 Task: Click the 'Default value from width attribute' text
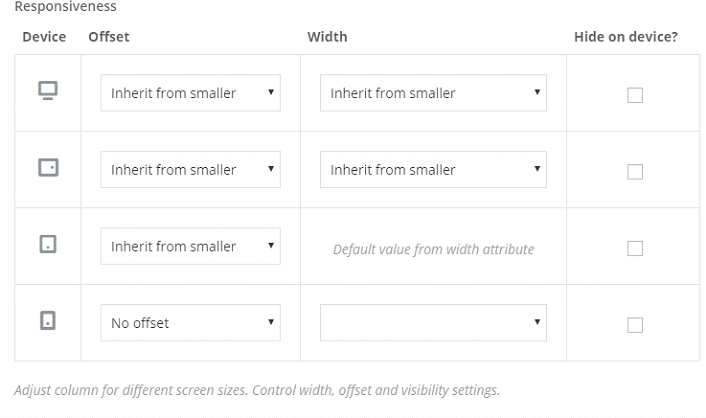pos(433,249)
